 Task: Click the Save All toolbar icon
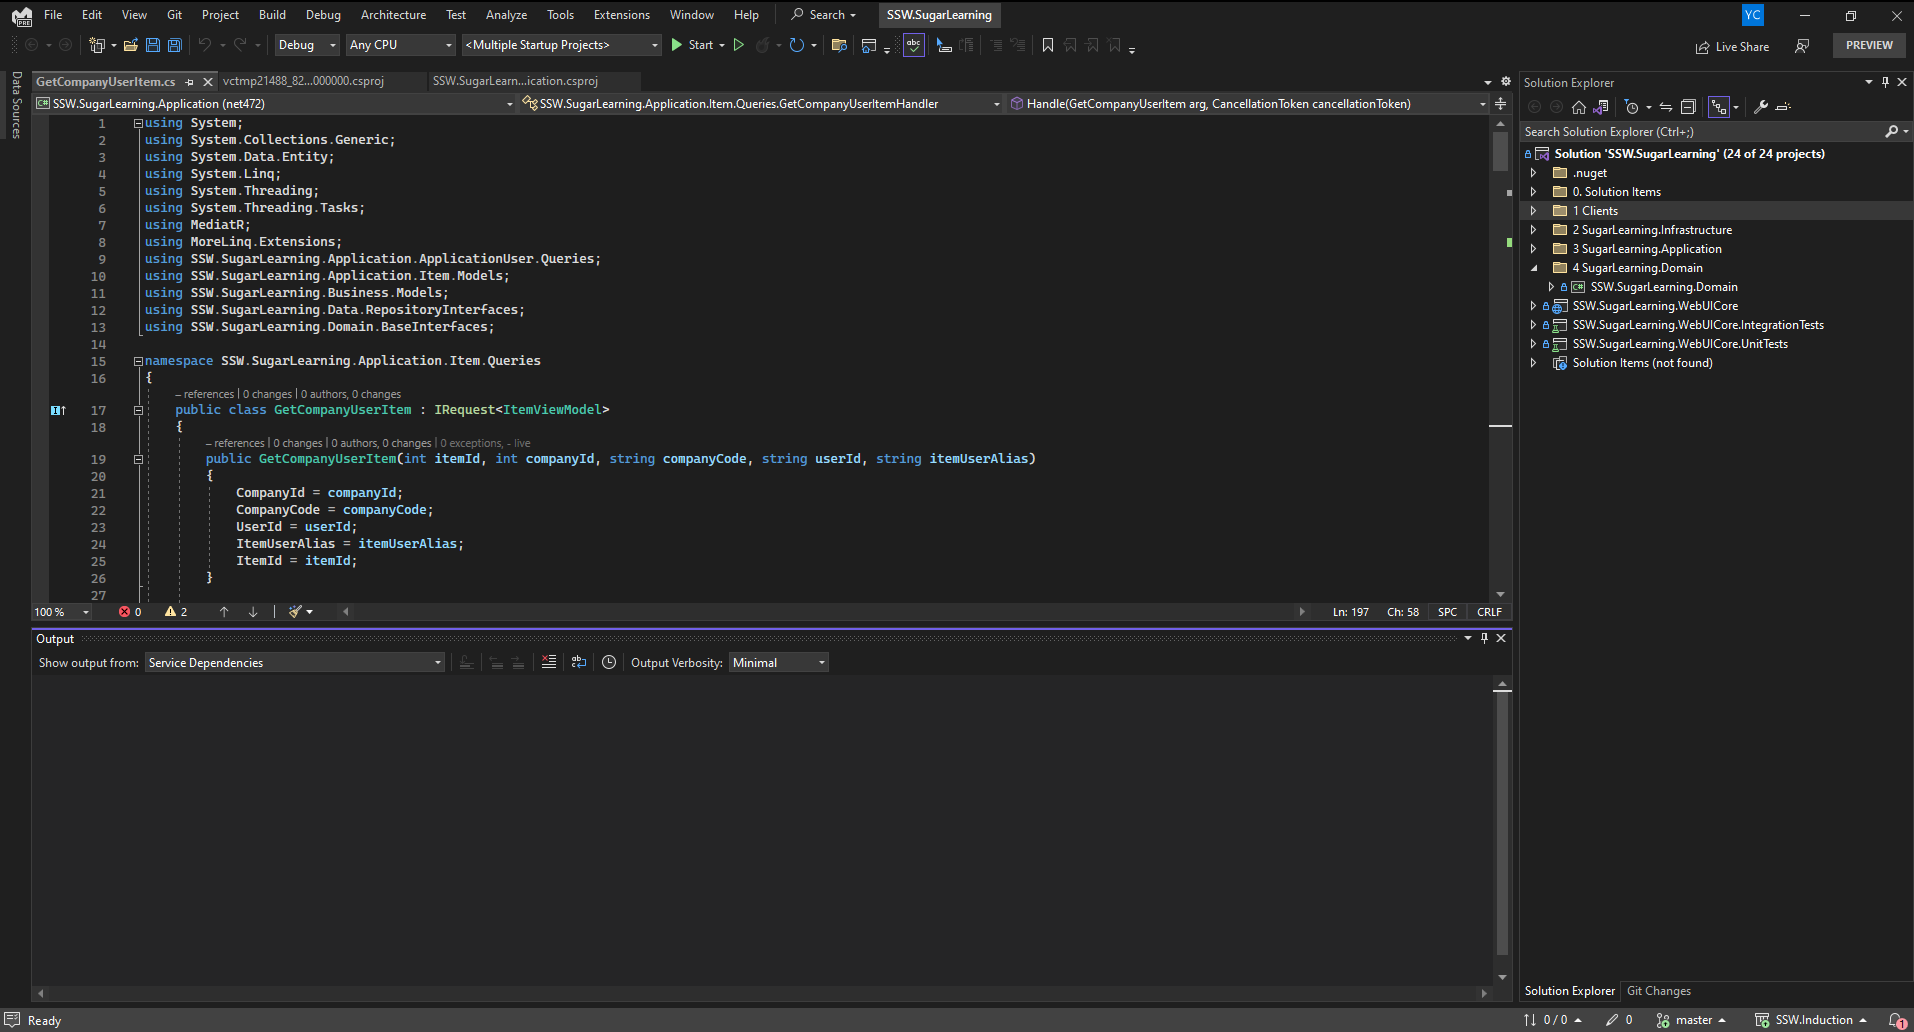[x=174, y=45]
